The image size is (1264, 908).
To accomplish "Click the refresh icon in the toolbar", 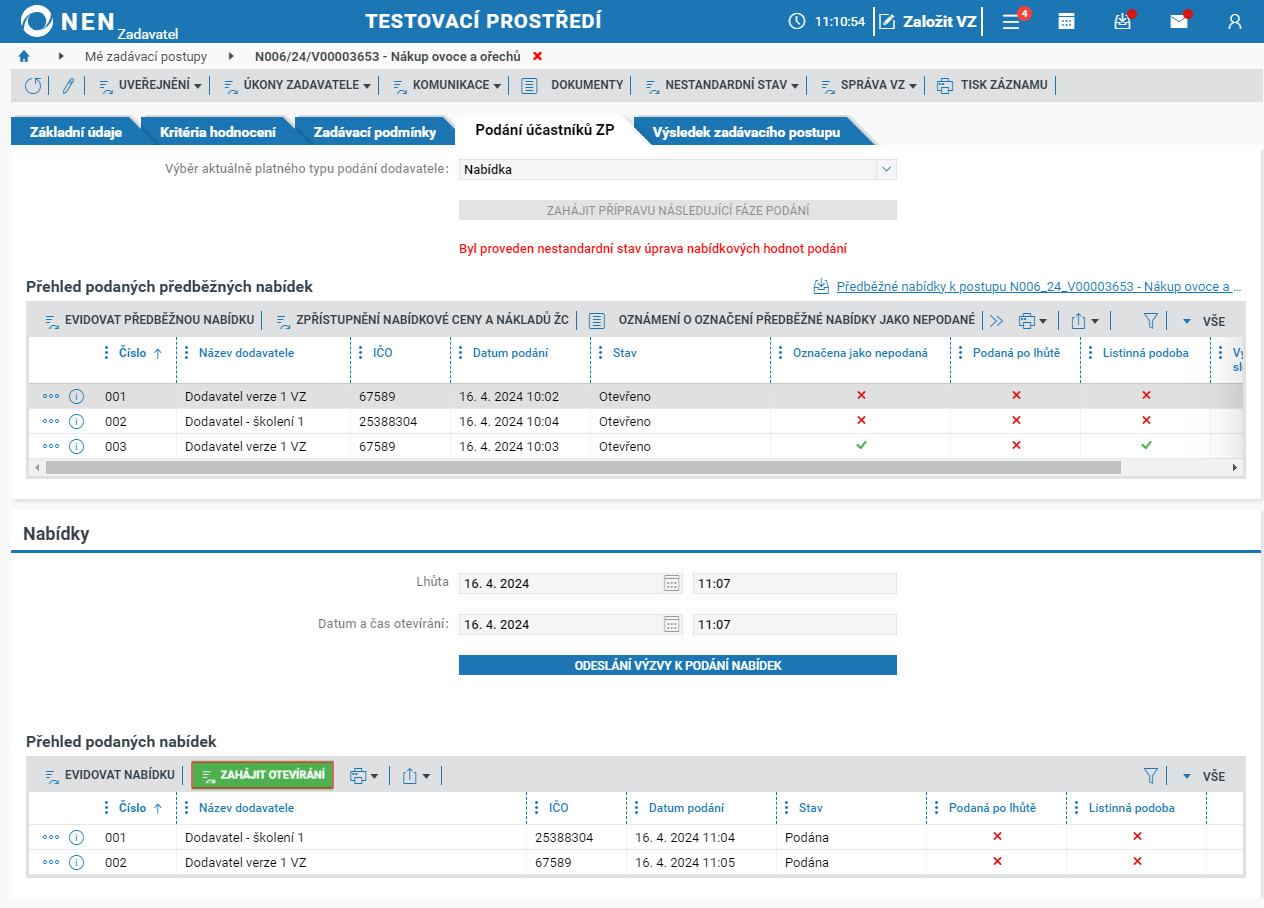I will [33, 86].
